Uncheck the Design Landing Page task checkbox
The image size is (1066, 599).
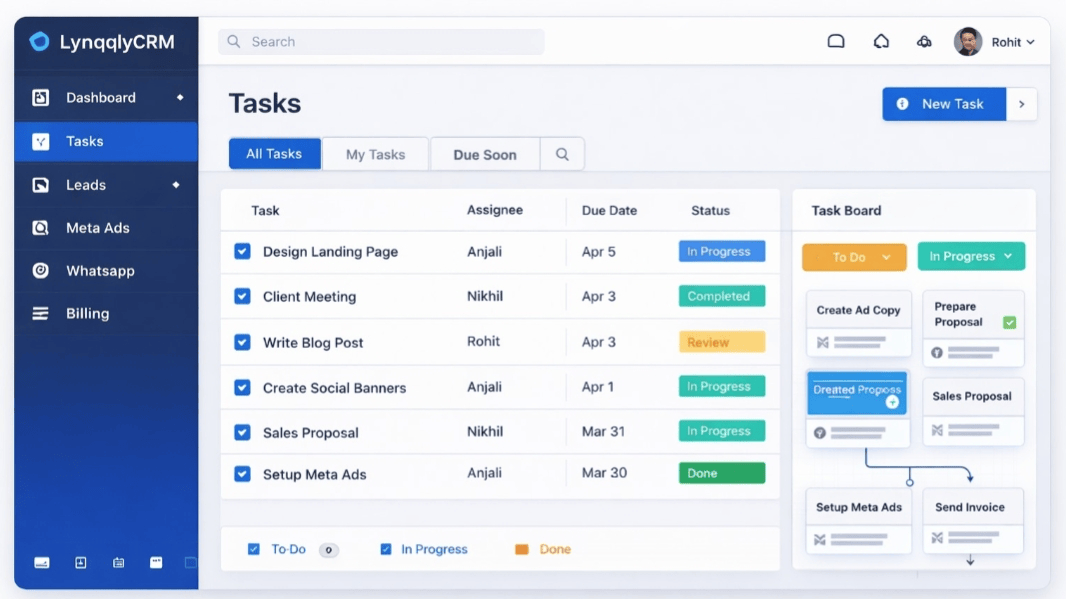242,252
